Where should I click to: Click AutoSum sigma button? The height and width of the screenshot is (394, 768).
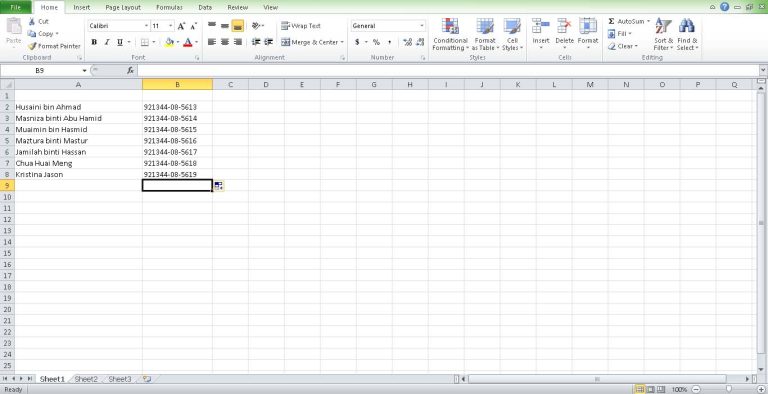(611, 22)
